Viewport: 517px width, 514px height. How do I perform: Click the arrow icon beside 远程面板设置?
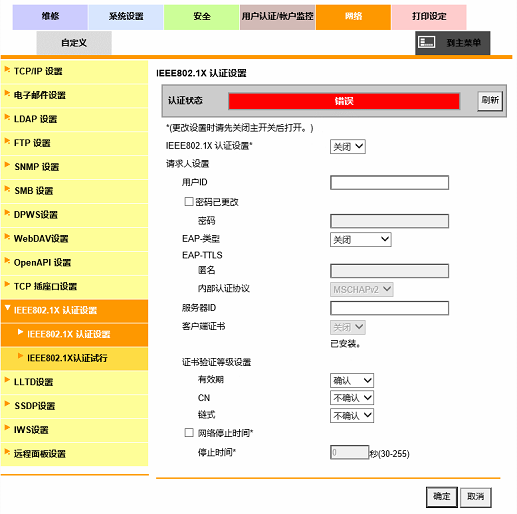pyautogui.click(x=7, y=452)
